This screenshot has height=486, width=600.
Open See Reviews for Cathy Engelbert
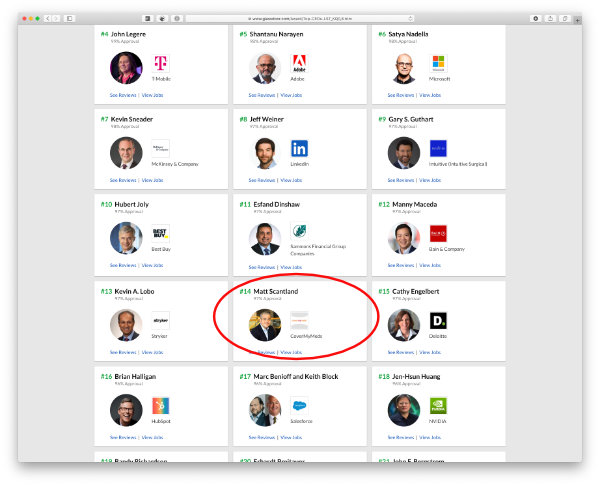point(401,352)
